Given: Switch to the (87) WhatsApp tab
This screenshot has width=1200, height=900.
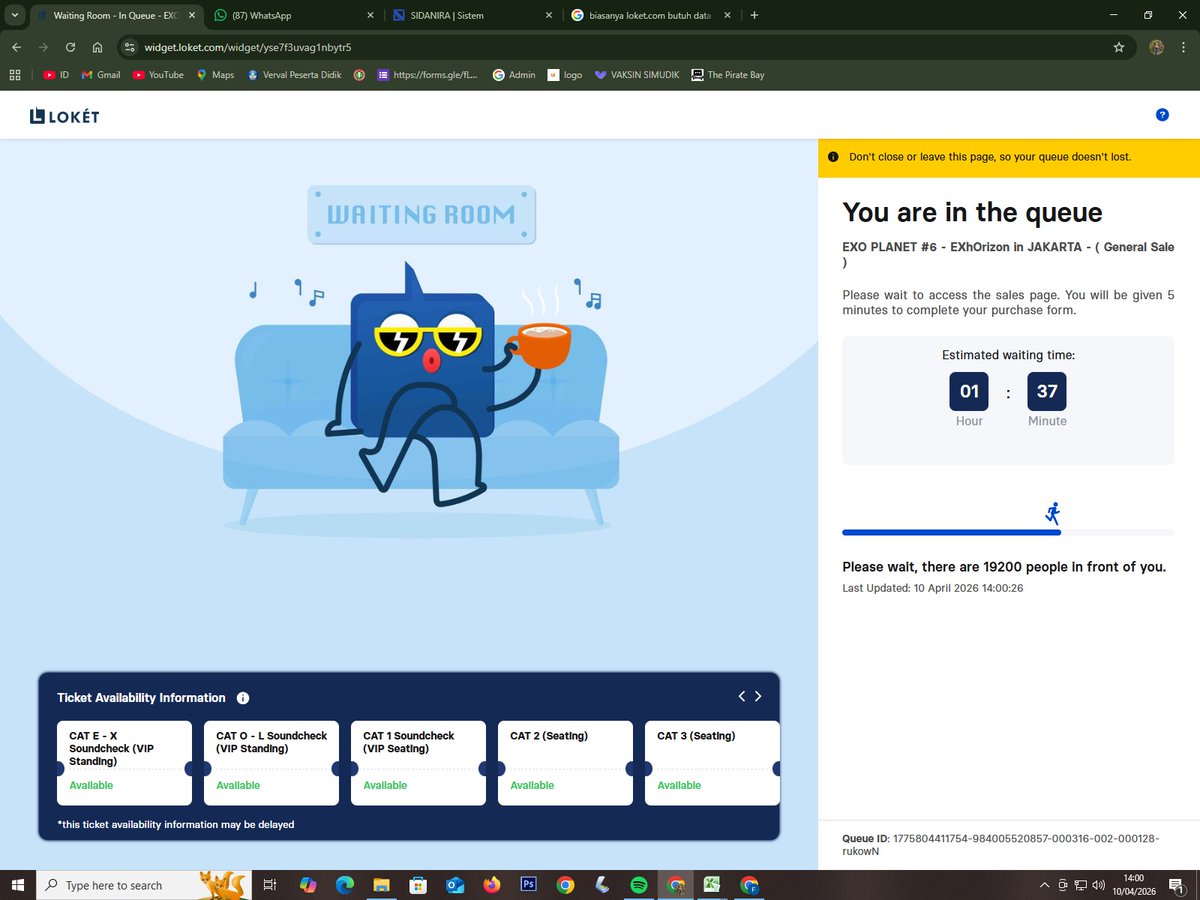Looking at the screenshot, I should (295, 15).
